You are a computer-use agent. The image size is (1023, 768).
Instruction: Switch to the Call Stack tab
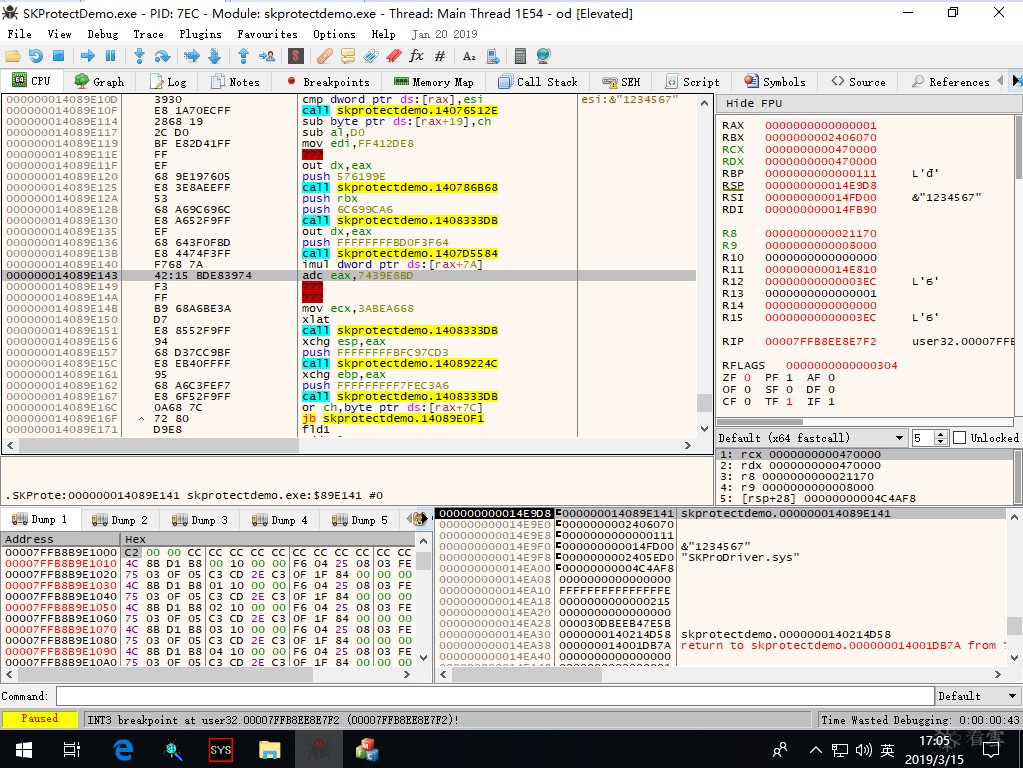538,82
